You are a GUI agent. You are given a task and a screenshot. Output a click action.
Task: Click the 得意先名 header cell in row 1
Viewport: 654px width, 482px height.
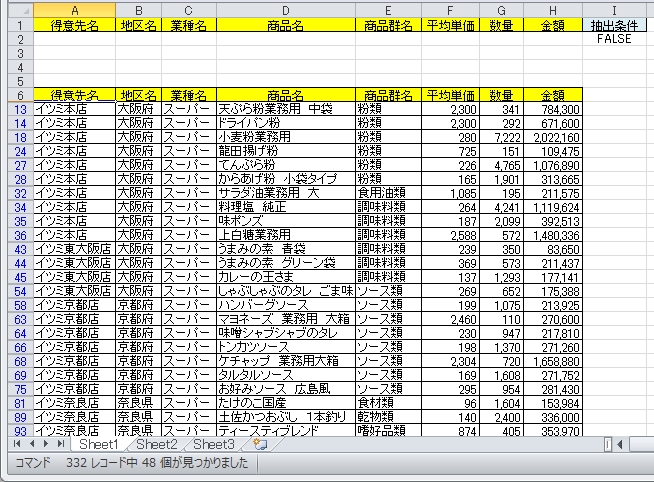tap(74, 25)
